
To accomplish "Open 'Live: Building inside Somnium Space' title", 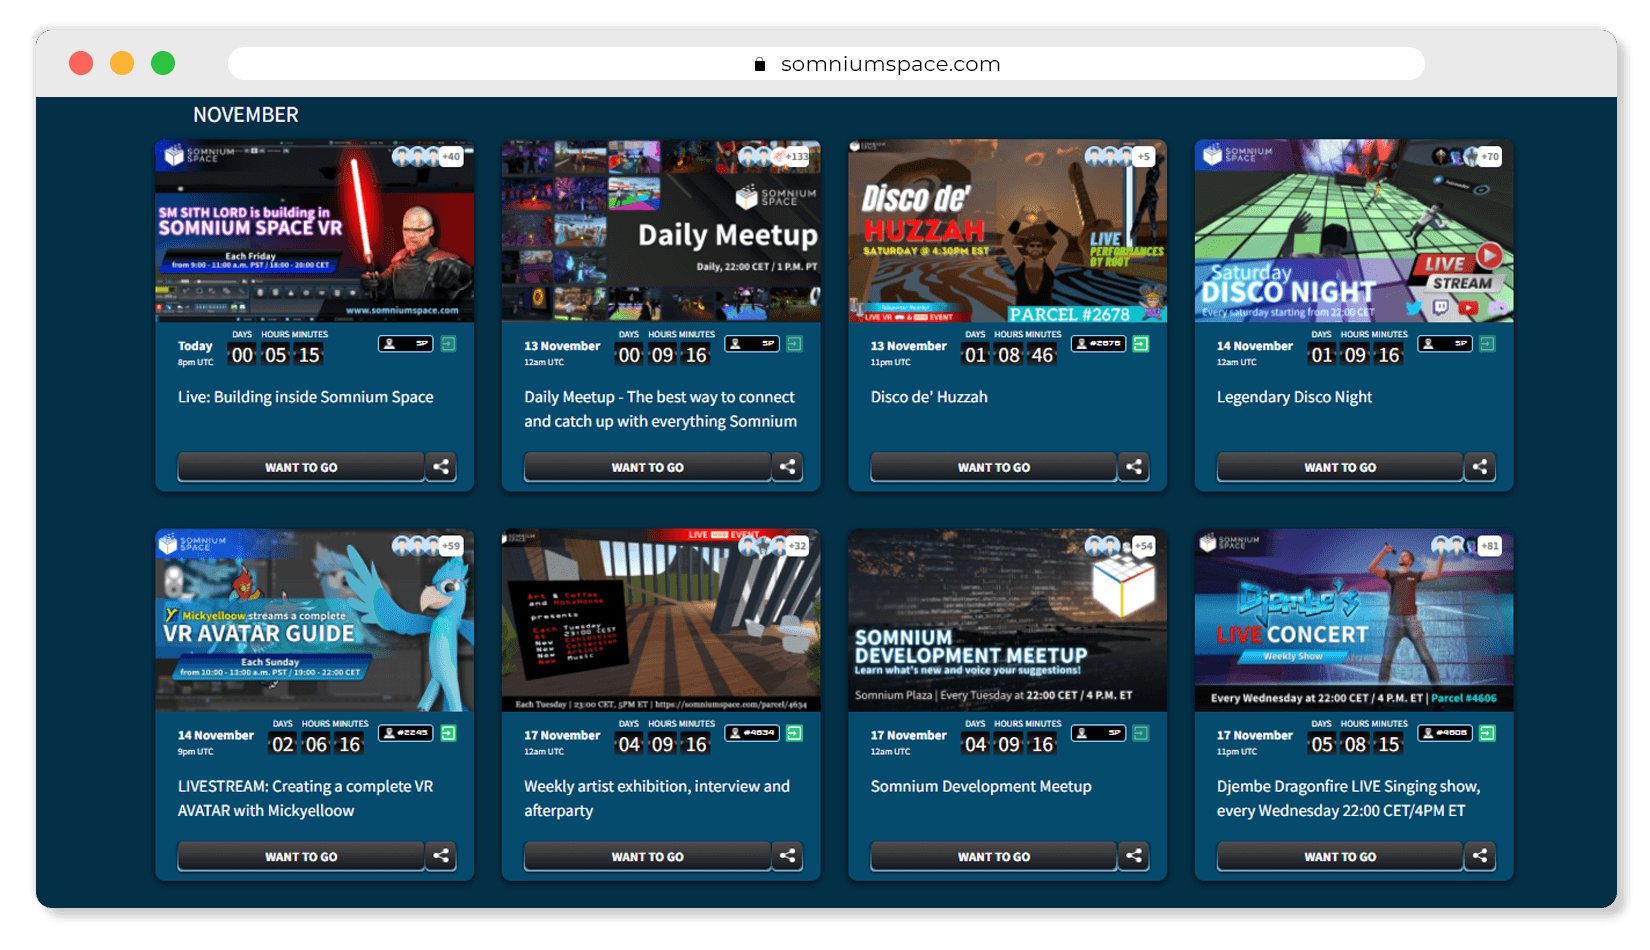I will [306, 397].
